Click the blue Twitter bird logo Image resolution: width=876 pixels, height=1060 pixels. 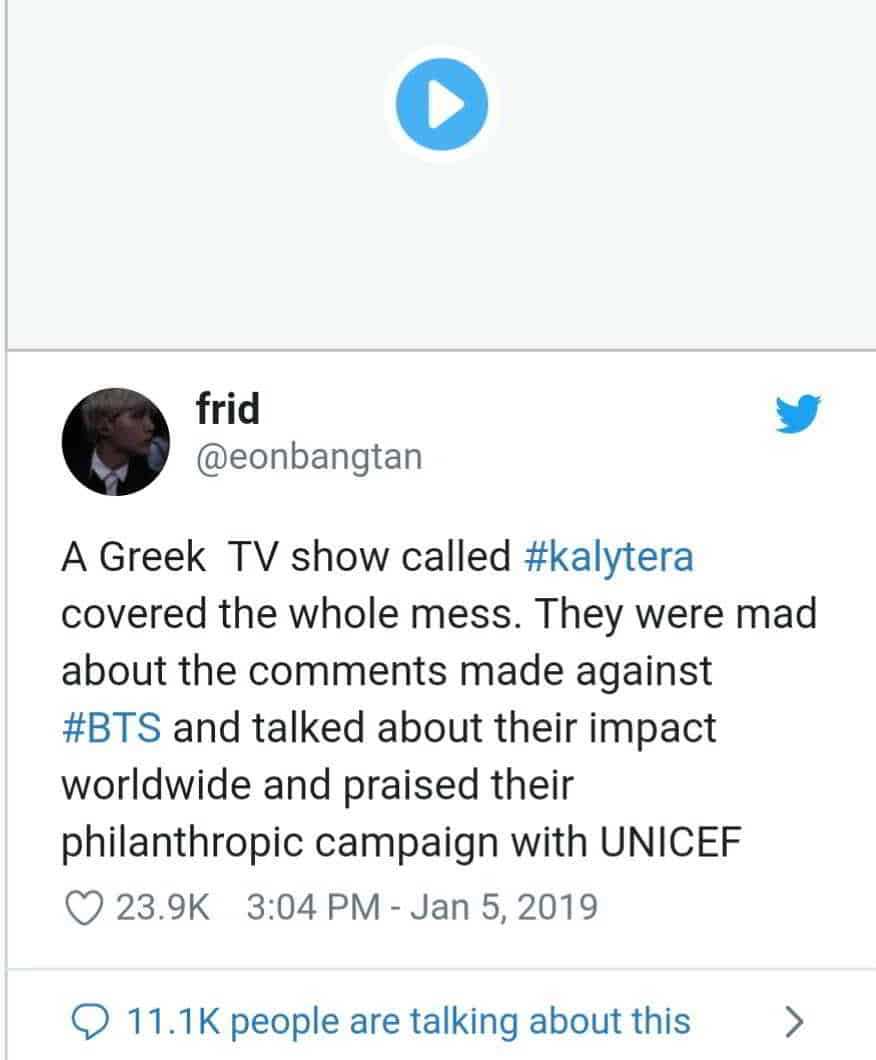(798, 414)
